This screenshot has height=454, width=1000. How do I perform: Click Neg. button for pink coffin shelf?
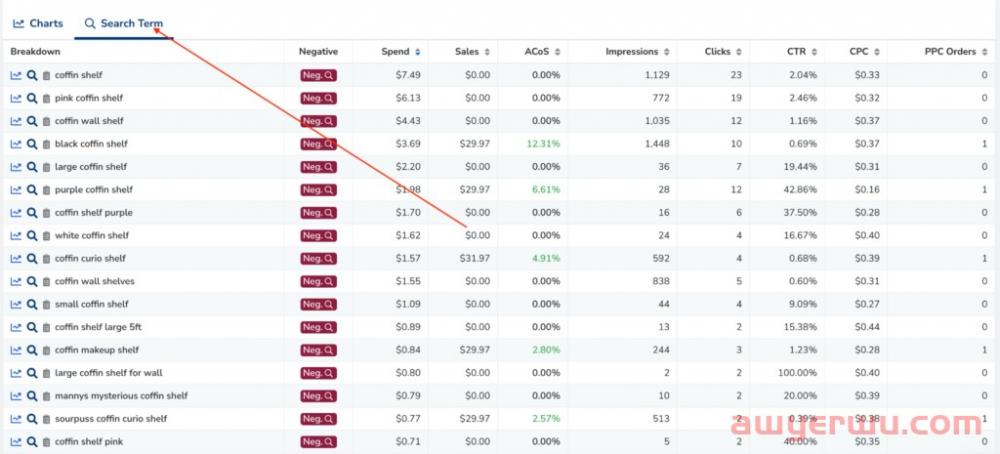[318, 98]
